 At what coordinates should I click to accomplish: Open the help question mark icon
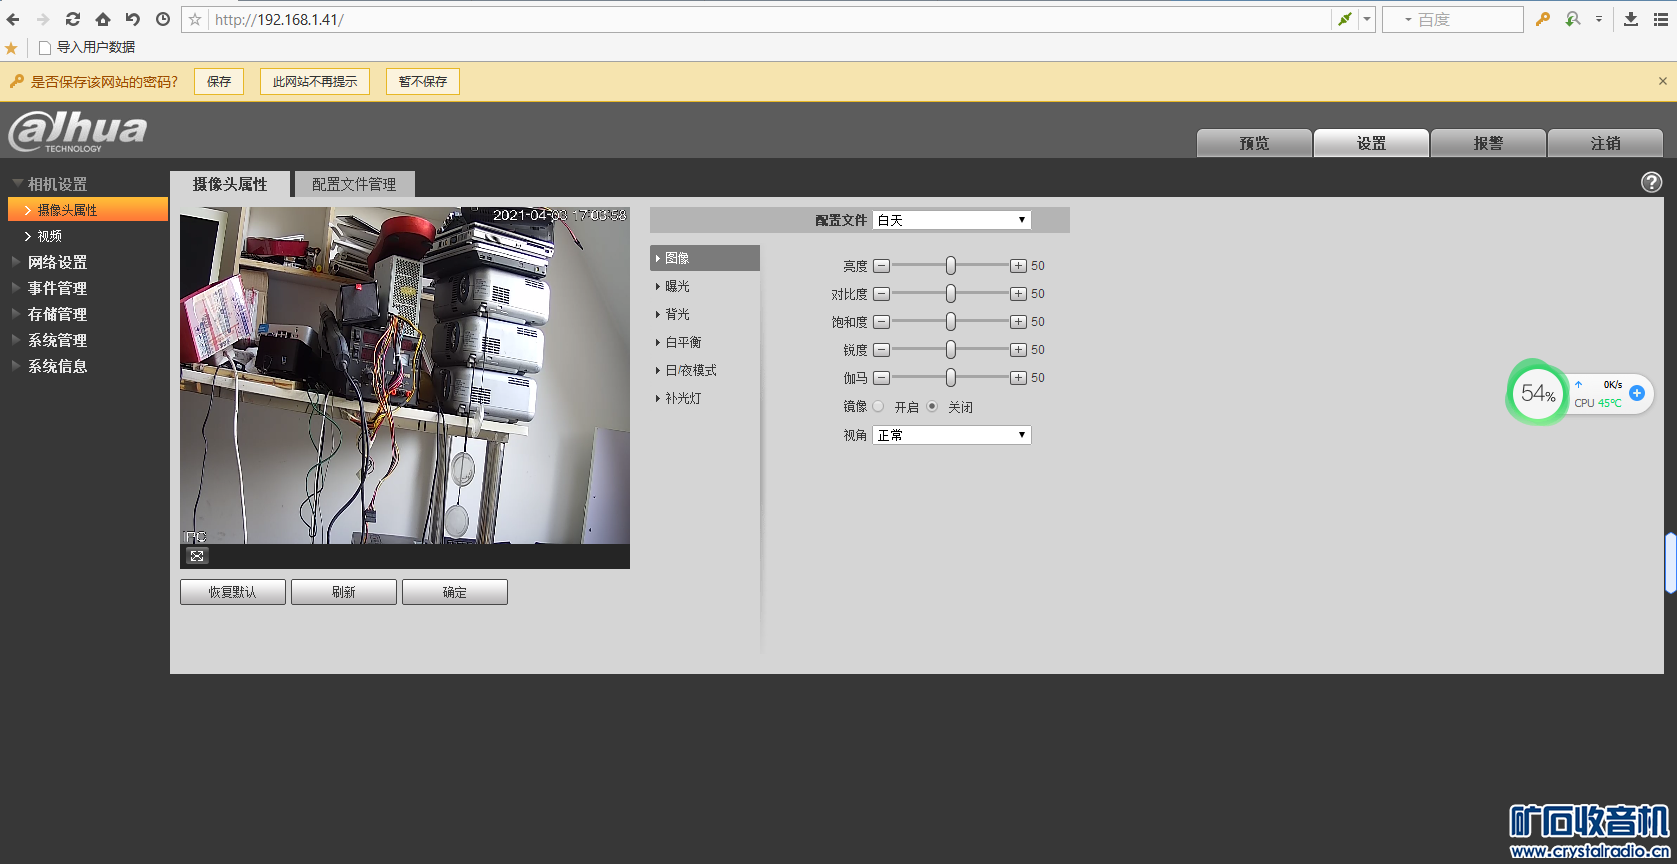(1651, 182)
